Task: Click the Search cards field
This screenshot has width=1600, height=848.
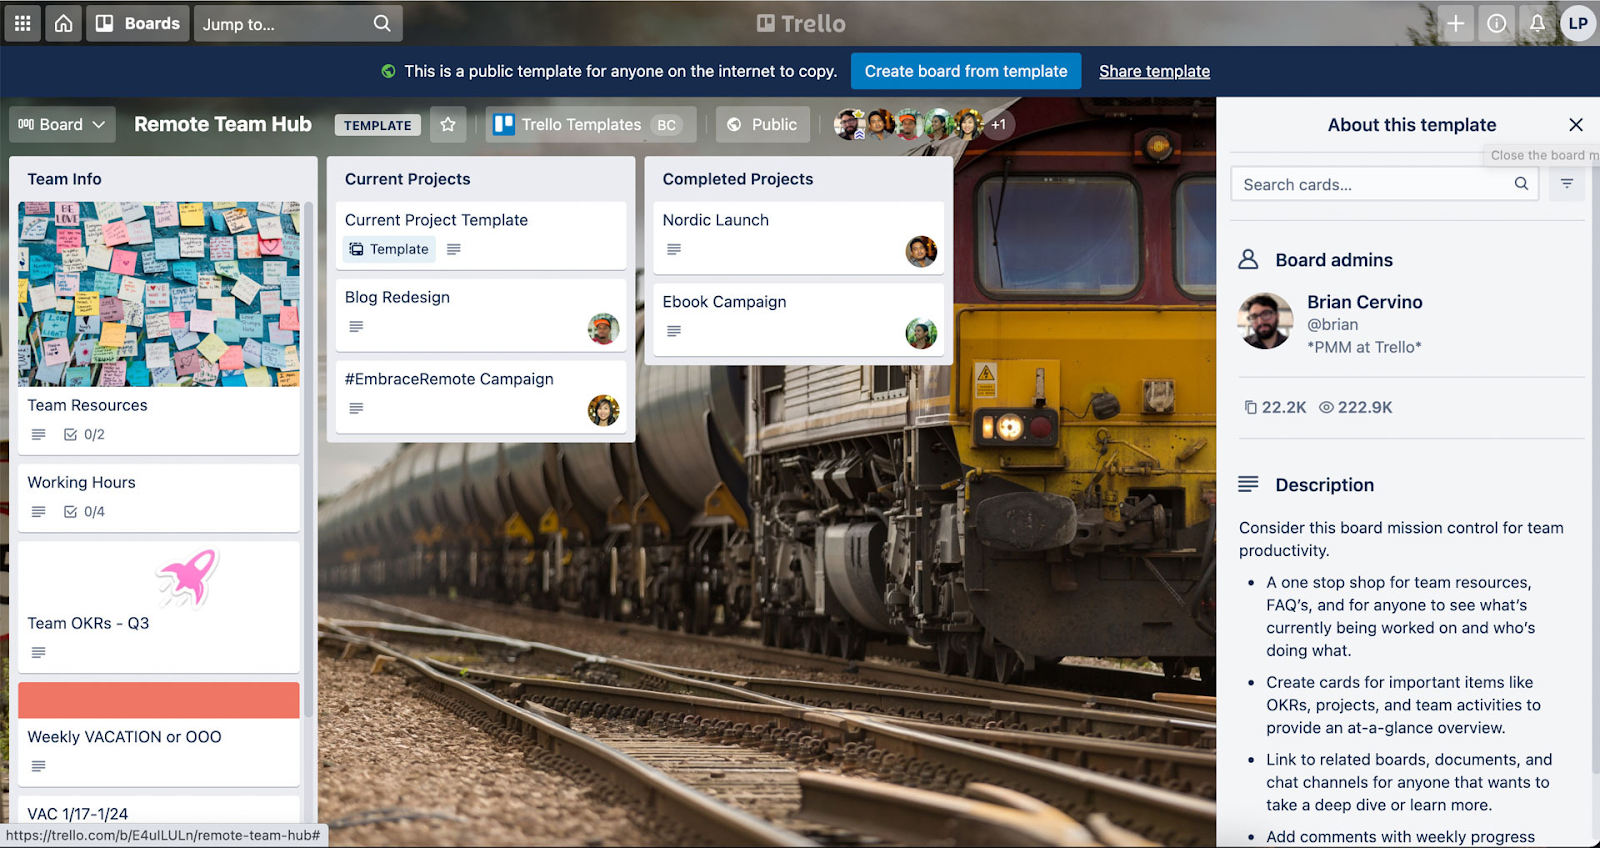Action: 1385,184
